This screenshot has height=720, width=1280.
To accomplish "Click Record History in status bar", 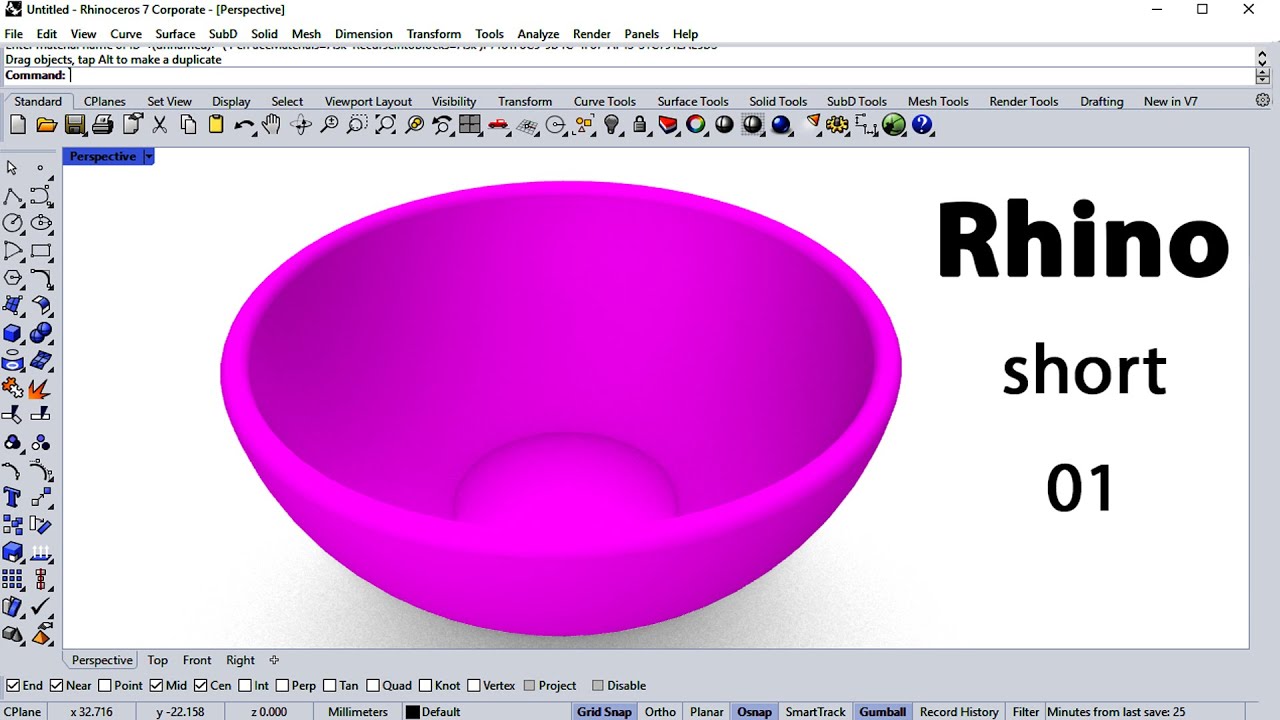I will coord(959,712).
